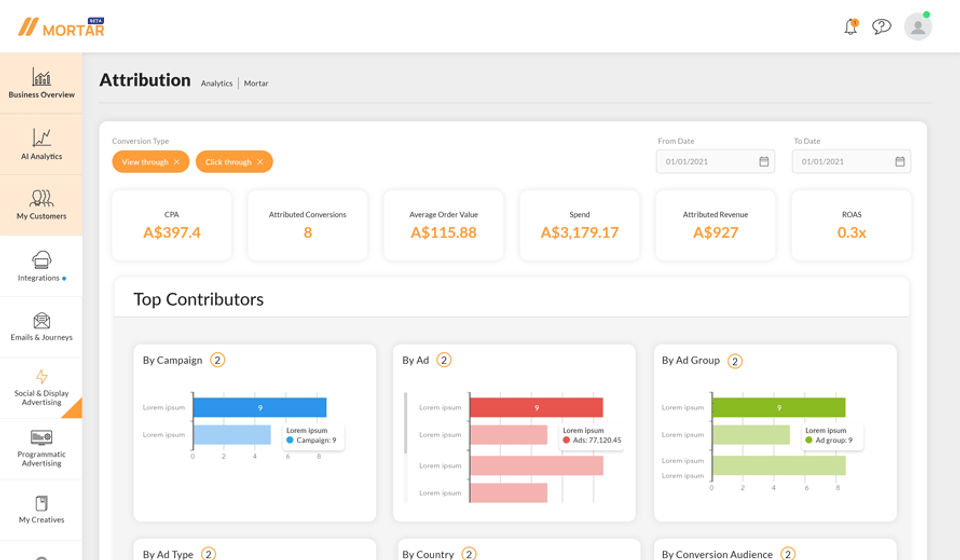This screenshot has width=960, height=560.
Task: Click the blue Campaign legend dot
Action: (x=290, y=440)
